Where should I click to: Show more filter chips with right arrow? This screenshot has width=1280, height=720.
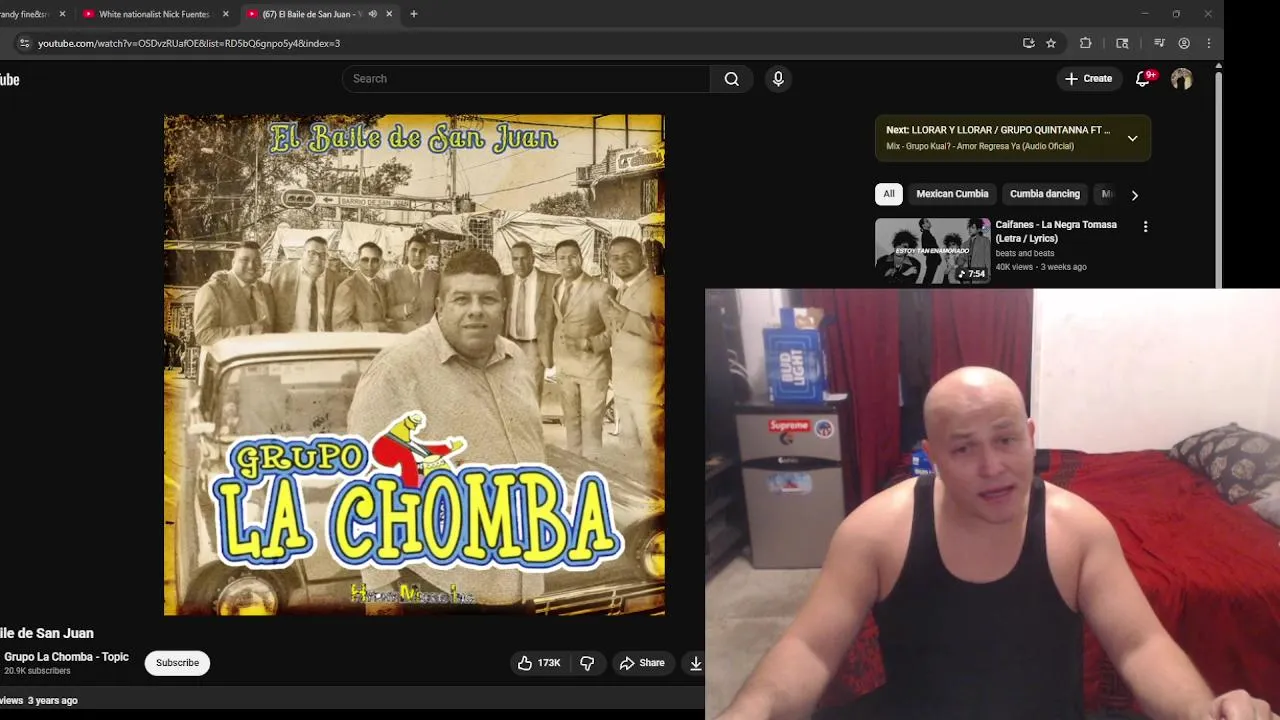click(1134, 195)
